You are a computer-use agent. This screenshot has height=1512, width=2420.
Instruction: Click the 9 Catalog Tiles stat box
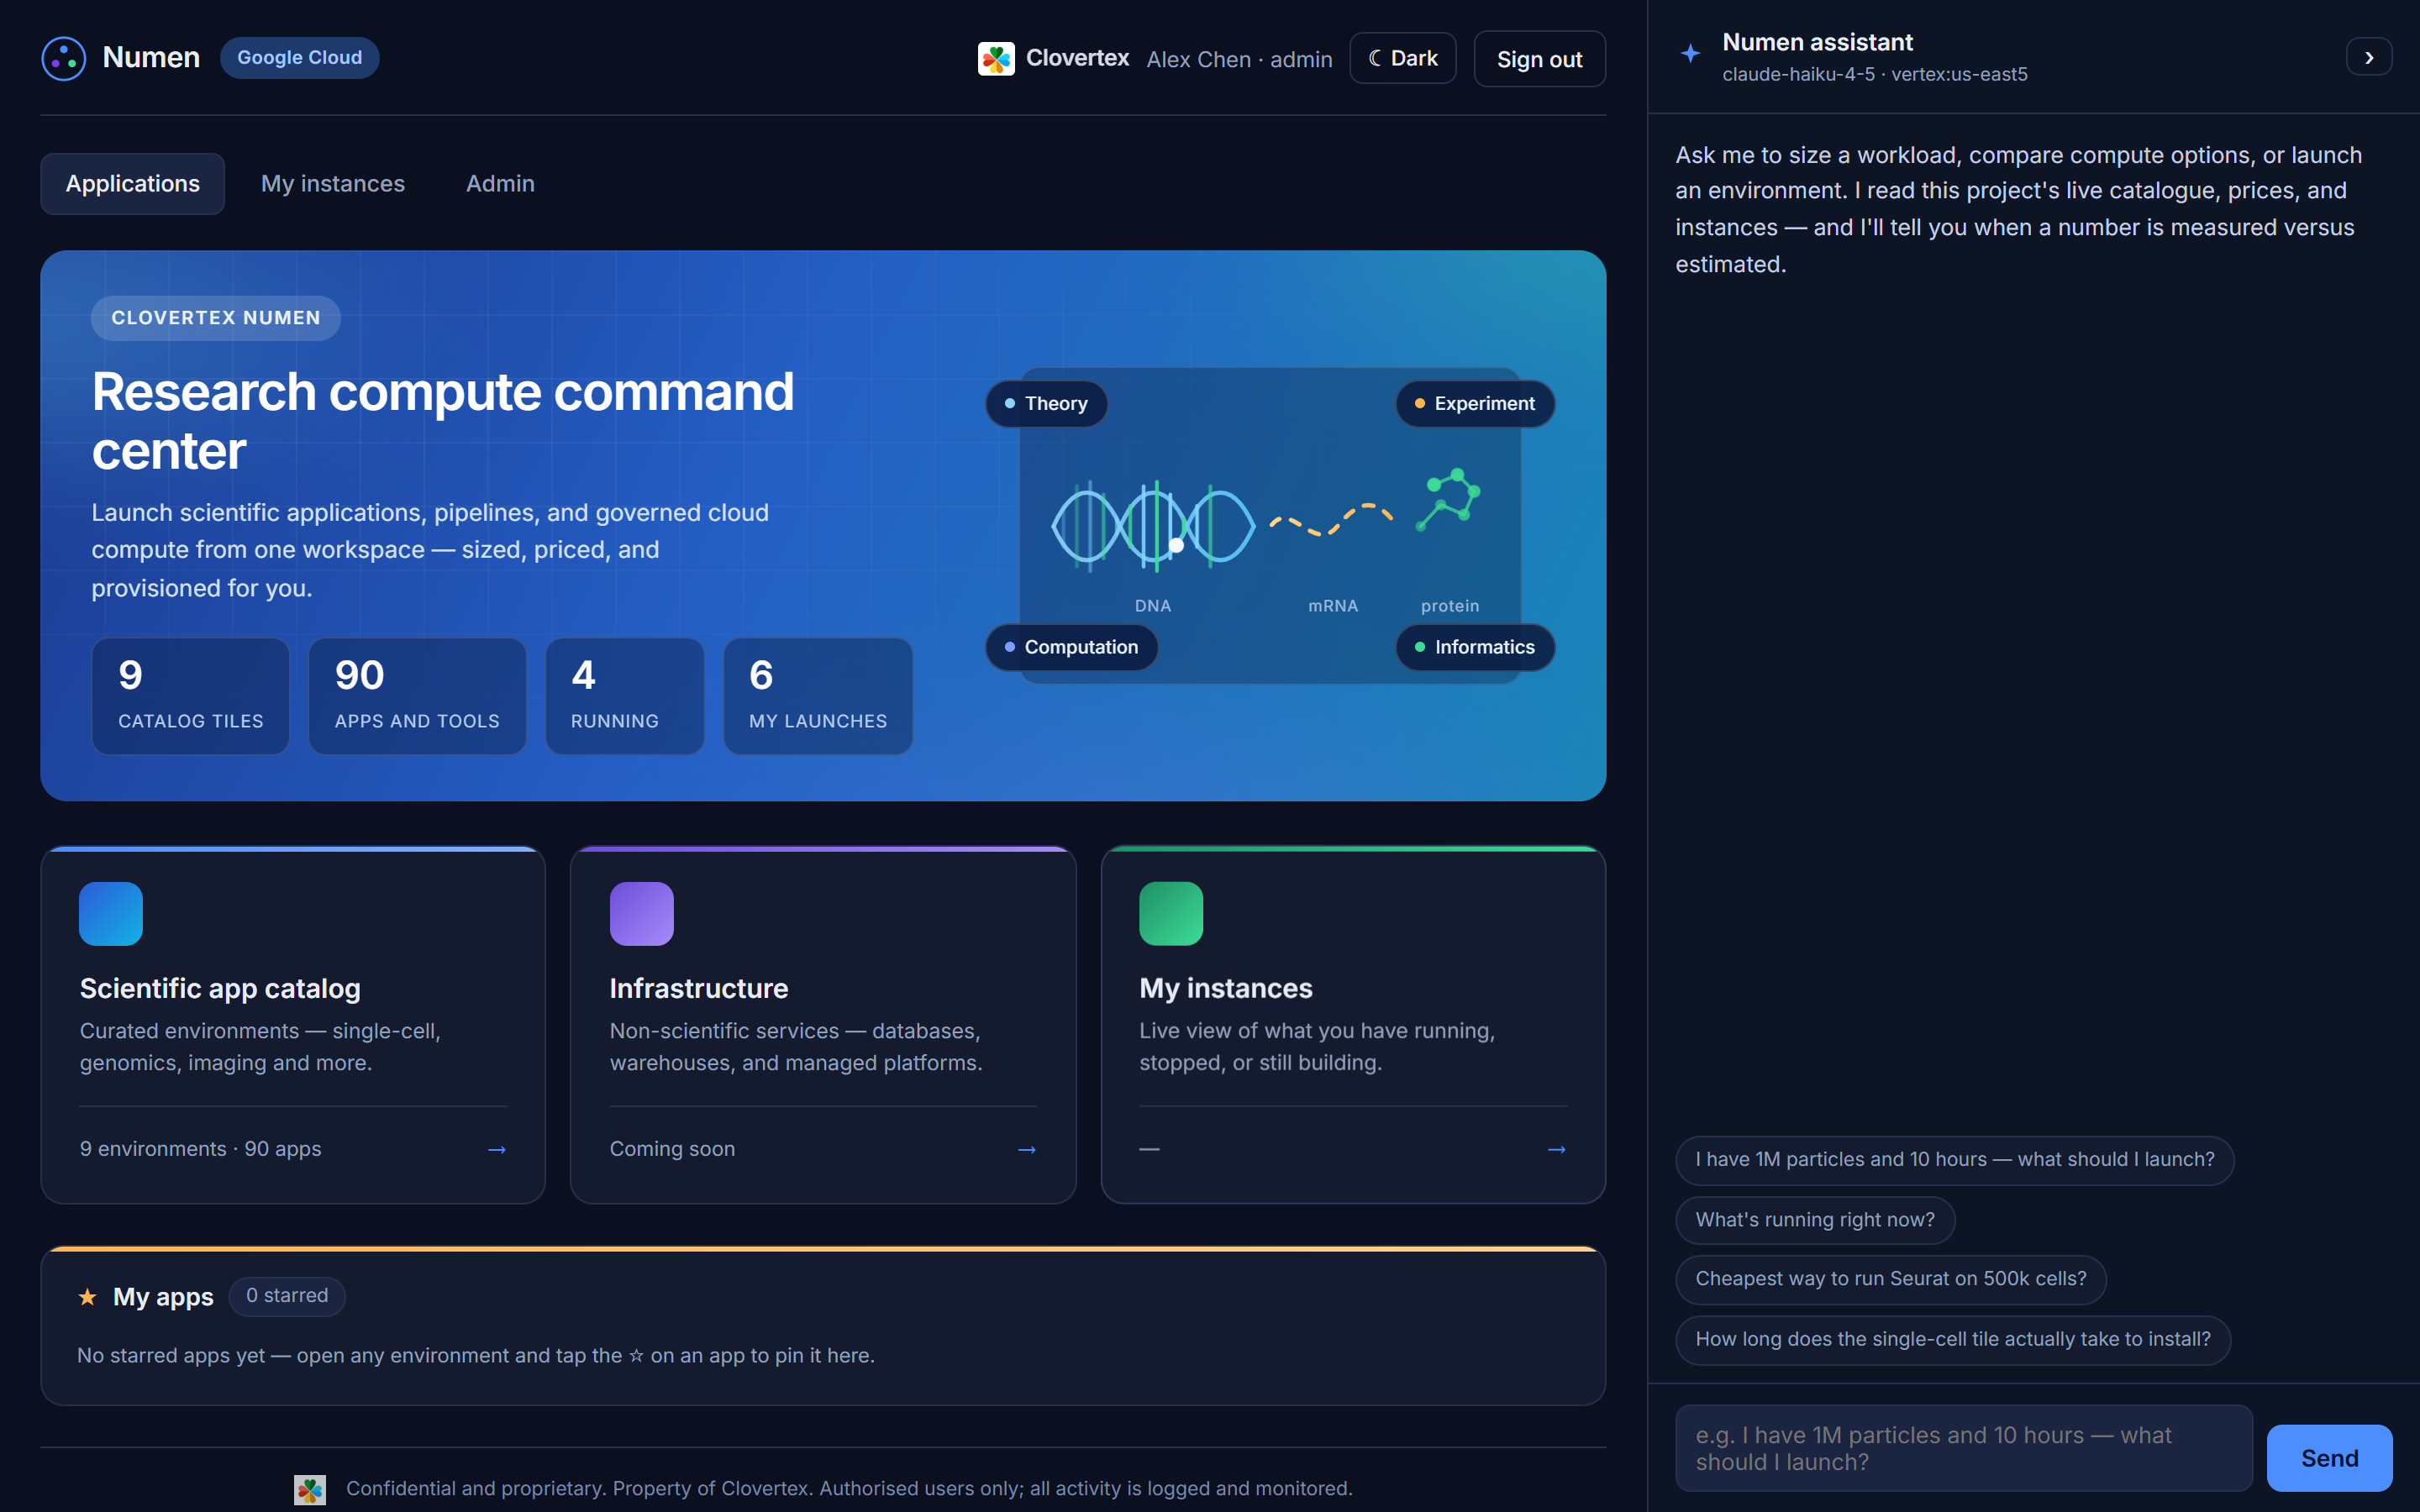coord(191,696)
